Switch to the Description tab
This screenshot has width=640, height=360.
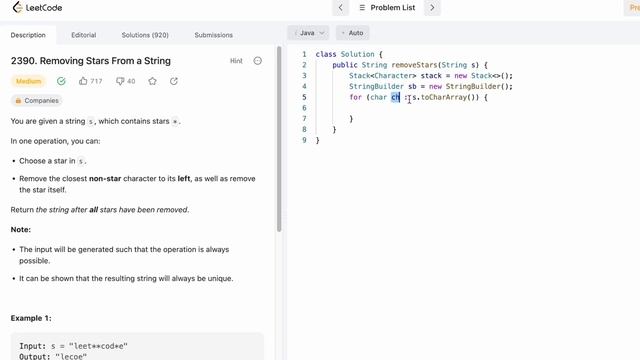click(28, 35)
